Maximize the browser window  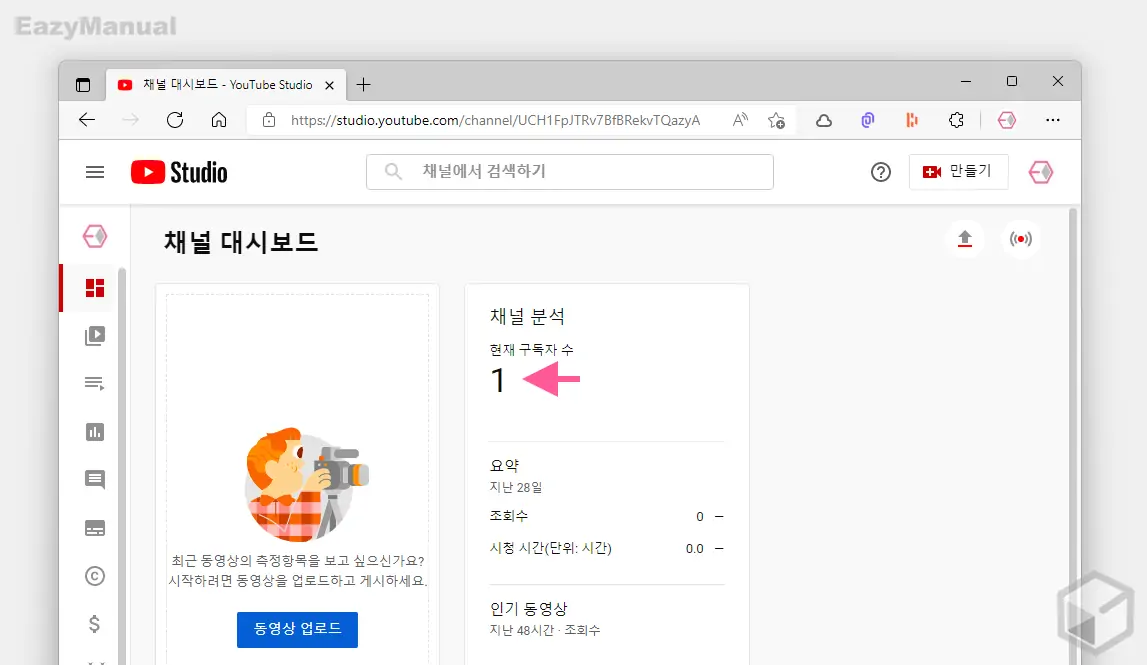[x=1012, y=81]
